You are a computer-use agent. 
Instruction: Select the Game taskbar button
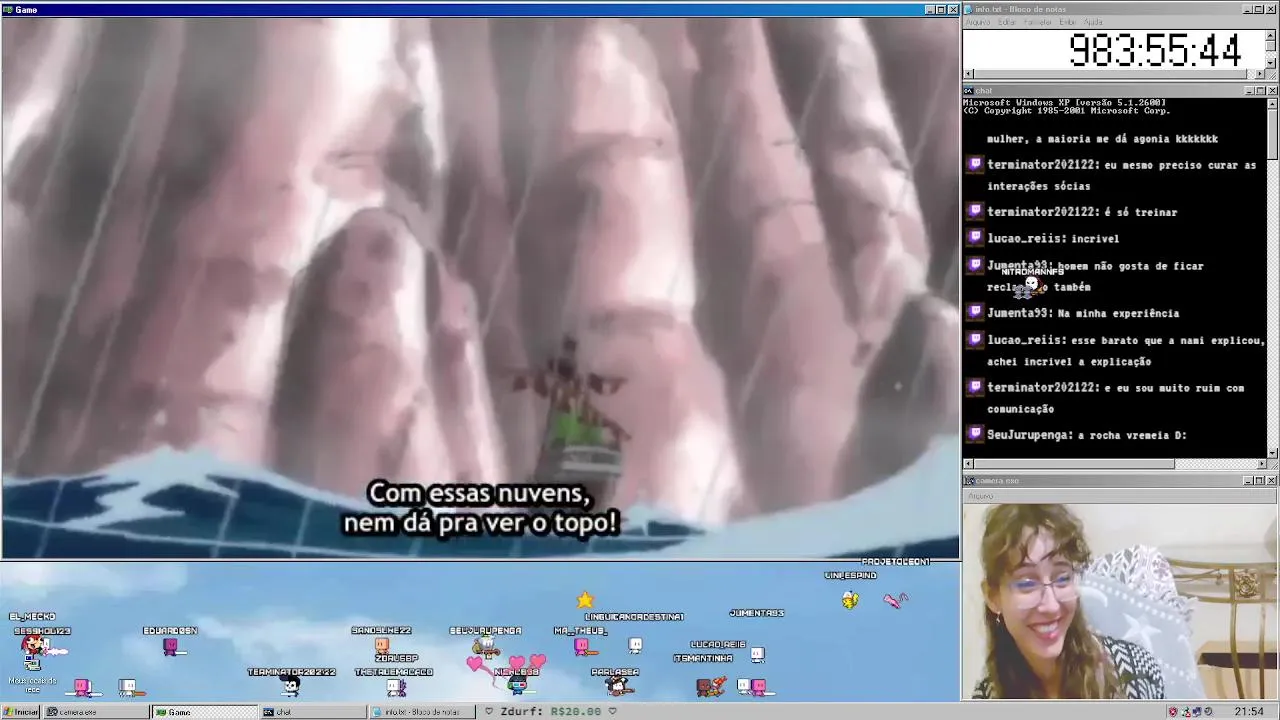coord(205,712)
